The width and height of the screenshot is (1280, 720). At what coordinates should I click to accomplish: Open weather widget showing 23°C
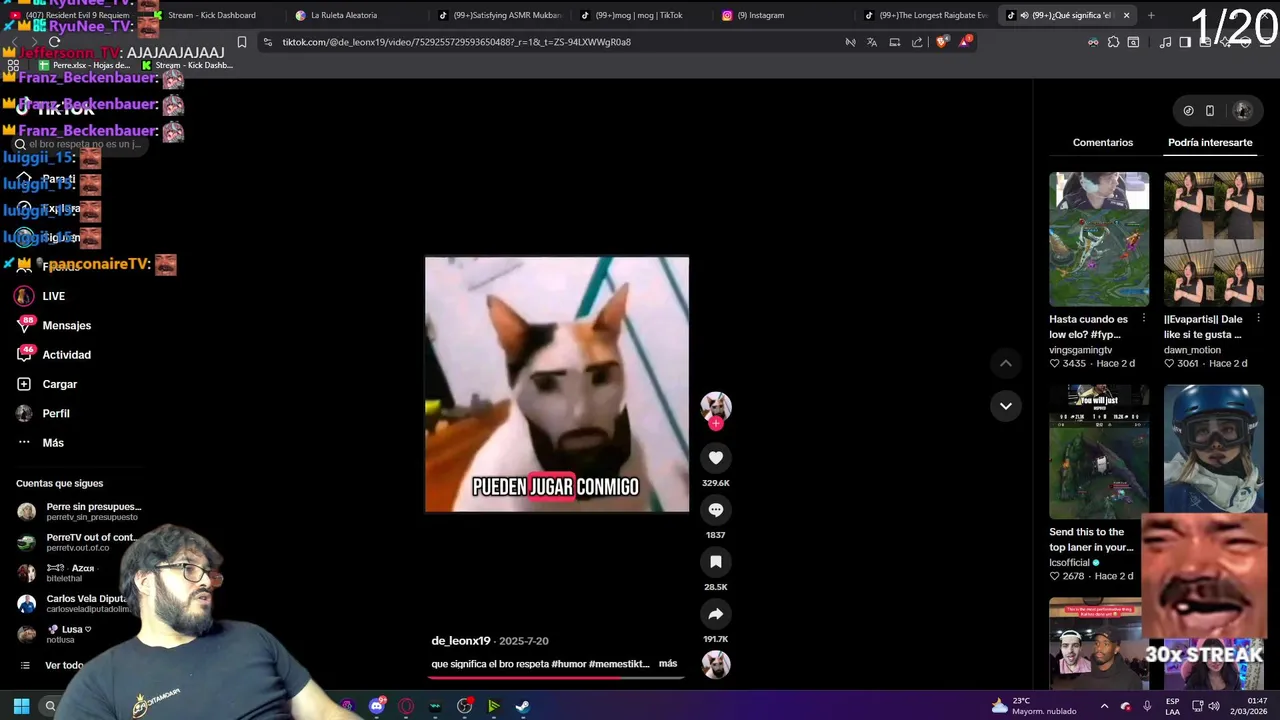click(x=1034, y=706)
